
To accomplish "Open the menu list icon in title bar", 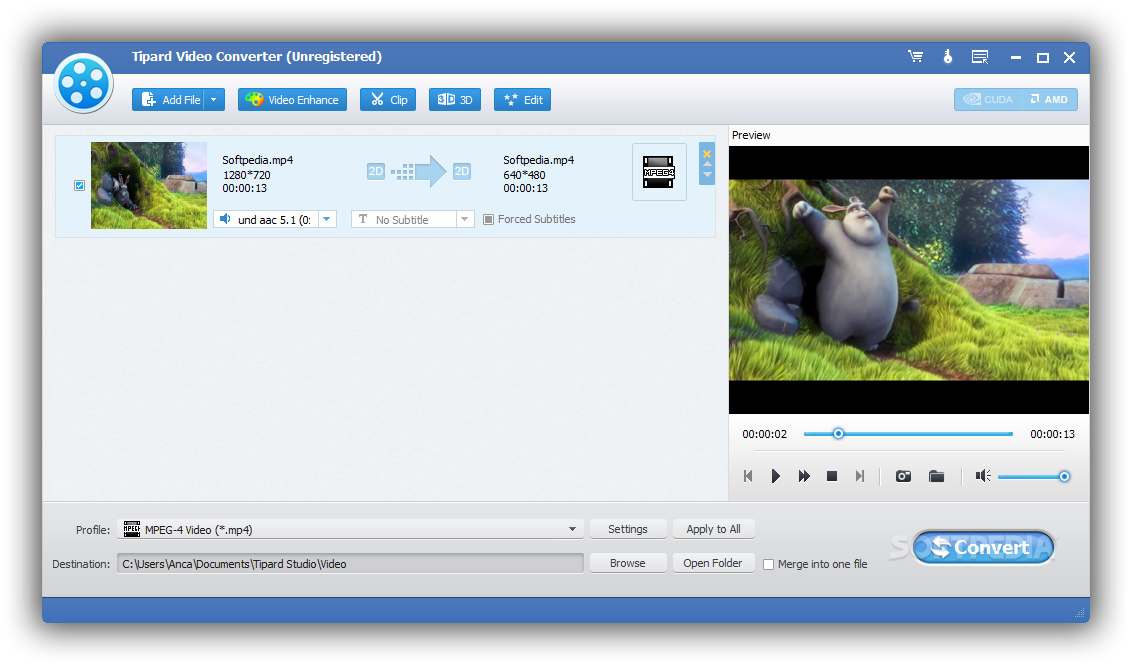I will coord(980,57).
